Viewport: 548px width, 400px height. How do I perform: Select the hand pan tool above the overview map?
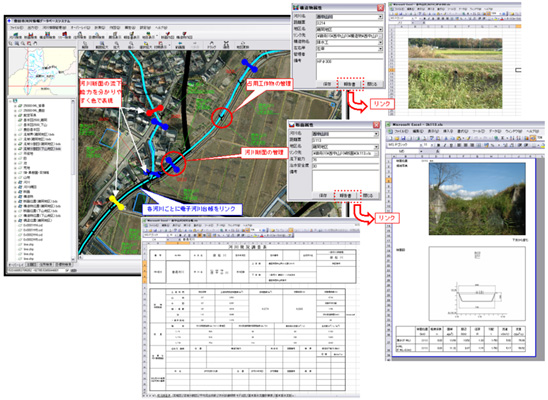click(35, 44)
